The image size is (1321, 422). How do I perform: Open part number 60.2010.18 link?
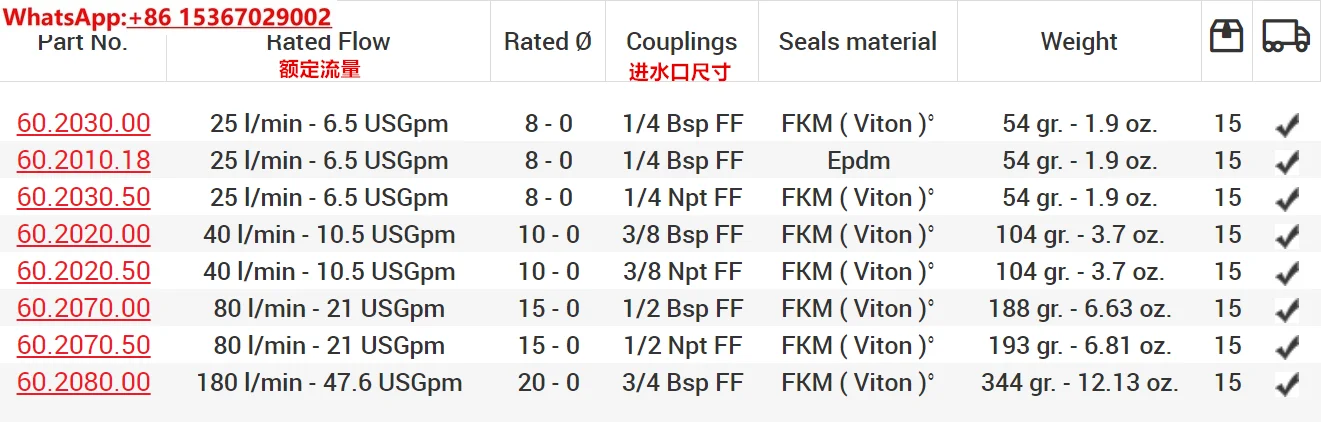point(84,161)
